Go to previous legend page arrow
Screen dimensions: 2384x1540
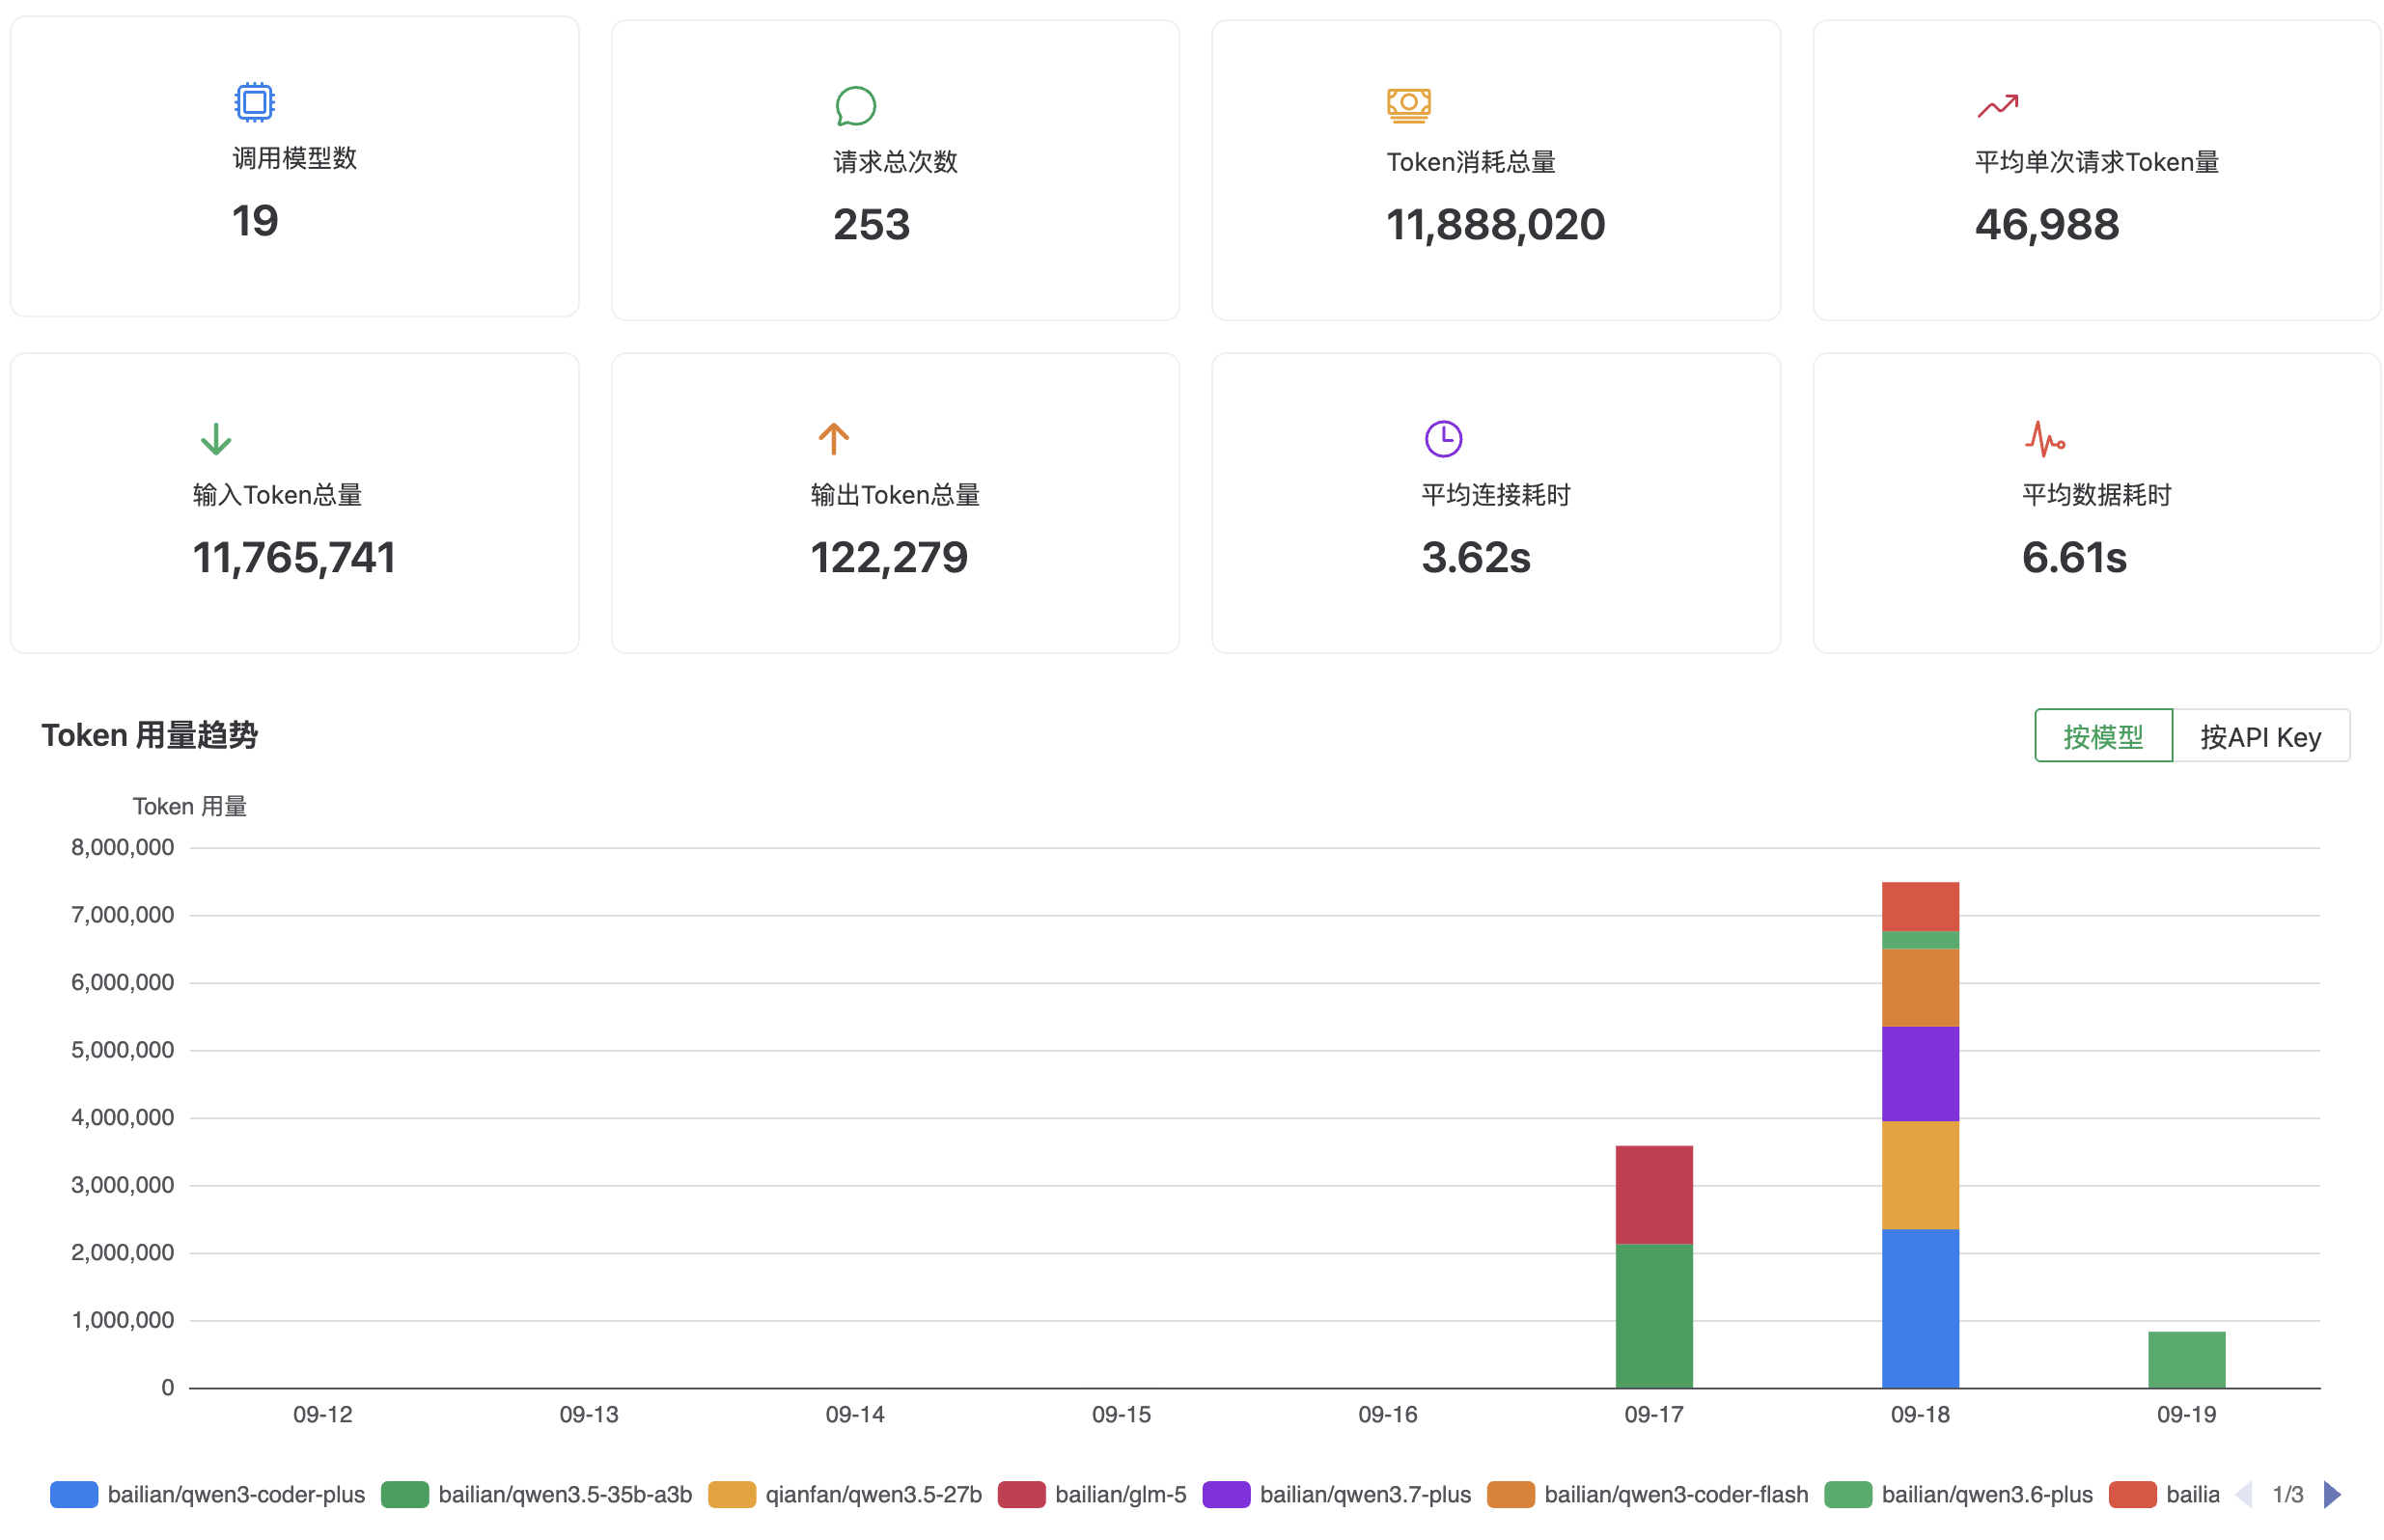(x=2243, y=1494)
